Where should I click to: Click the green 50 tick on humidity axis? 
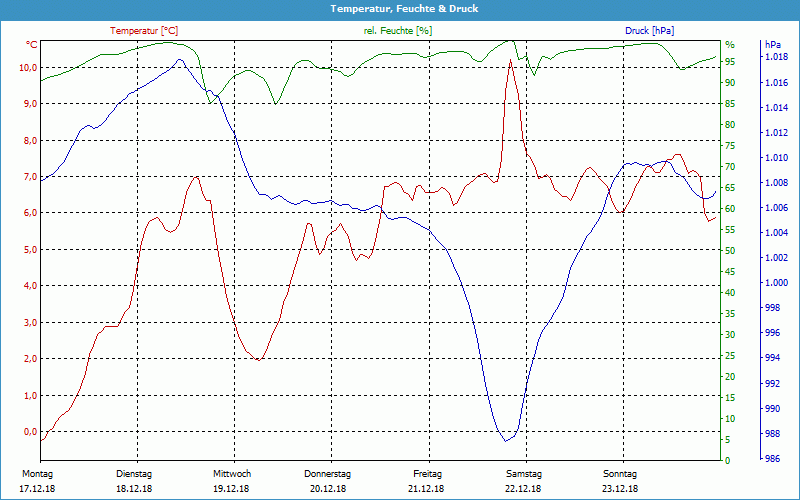click(730, 250)
